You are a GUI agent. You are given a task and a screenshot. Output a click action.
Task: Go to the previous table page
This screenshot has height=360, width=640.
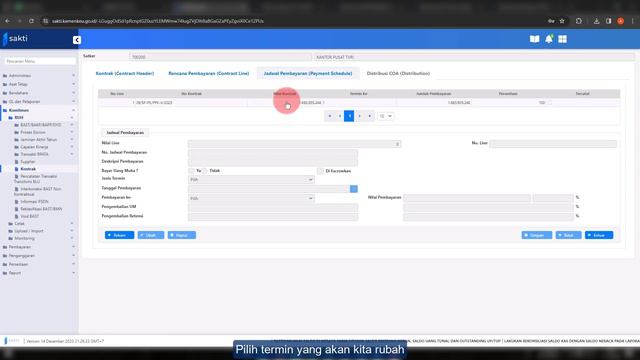pyautogui.click(x=340, y=116)
